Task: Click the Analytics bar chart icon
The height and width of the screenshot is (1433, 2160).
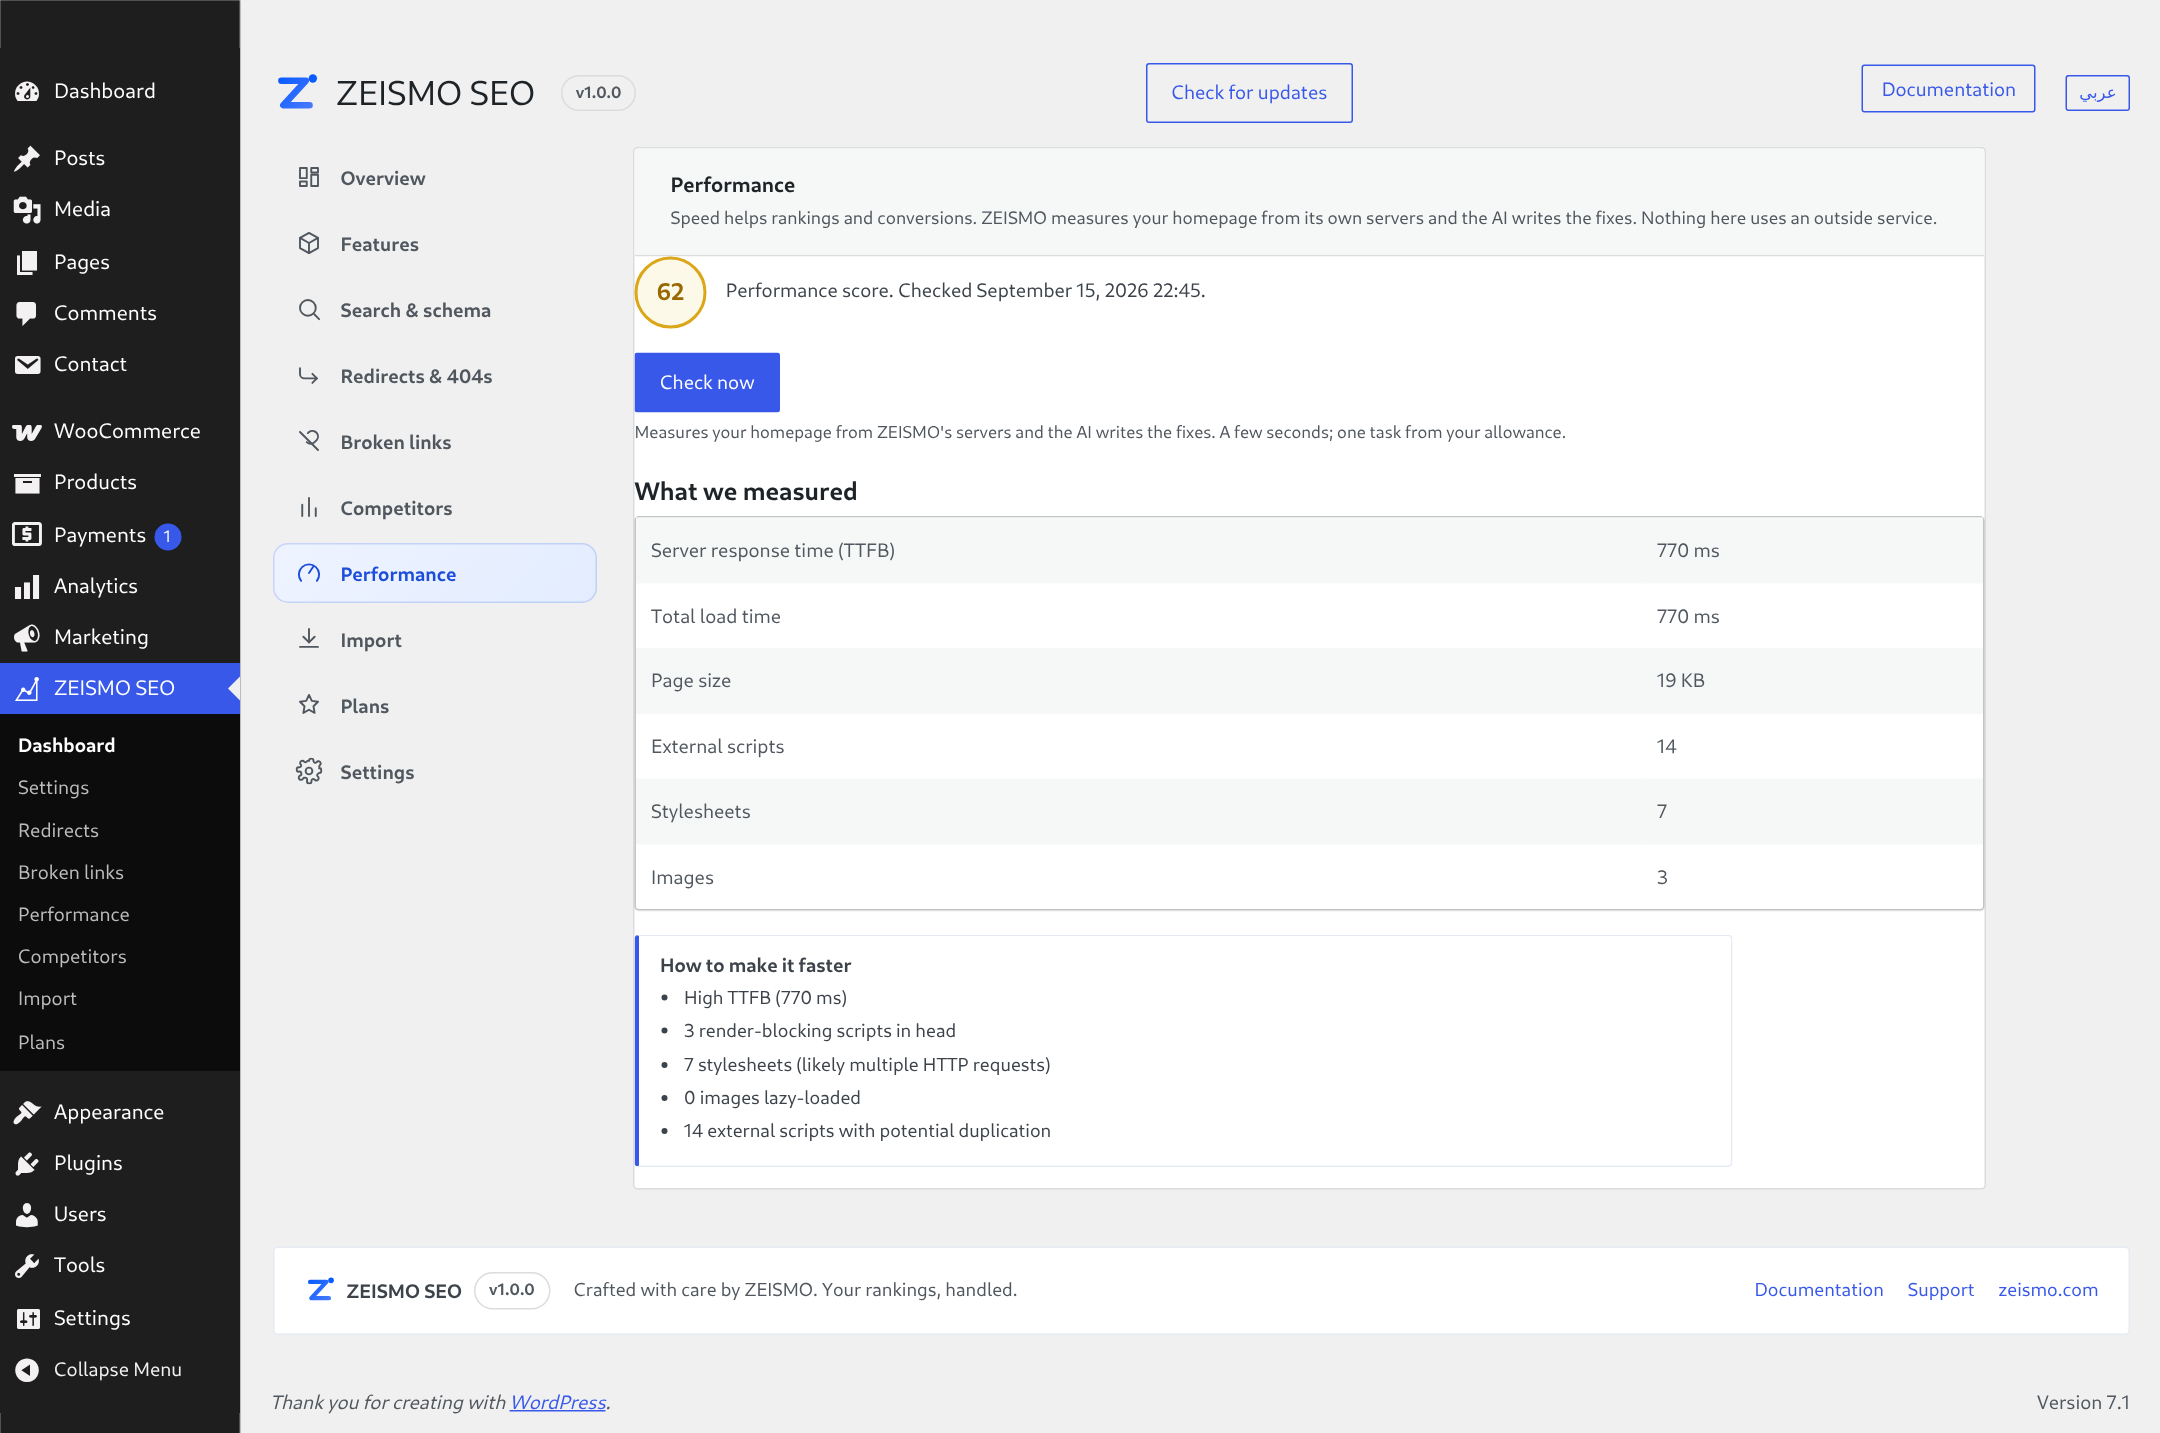Action: pyautogui.click(x=27, y=586)
